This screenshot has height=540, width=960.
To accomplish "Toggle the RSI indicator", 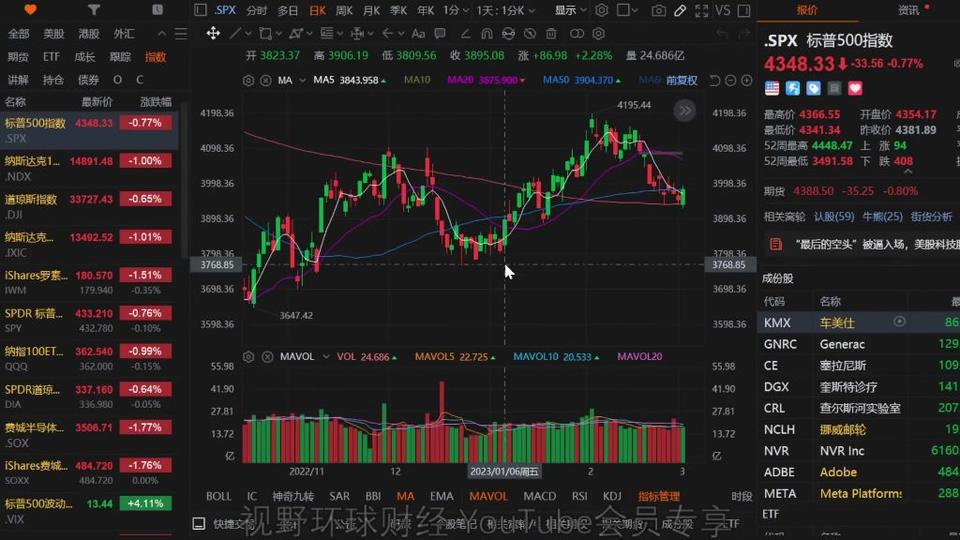I will tap(579, 496).
